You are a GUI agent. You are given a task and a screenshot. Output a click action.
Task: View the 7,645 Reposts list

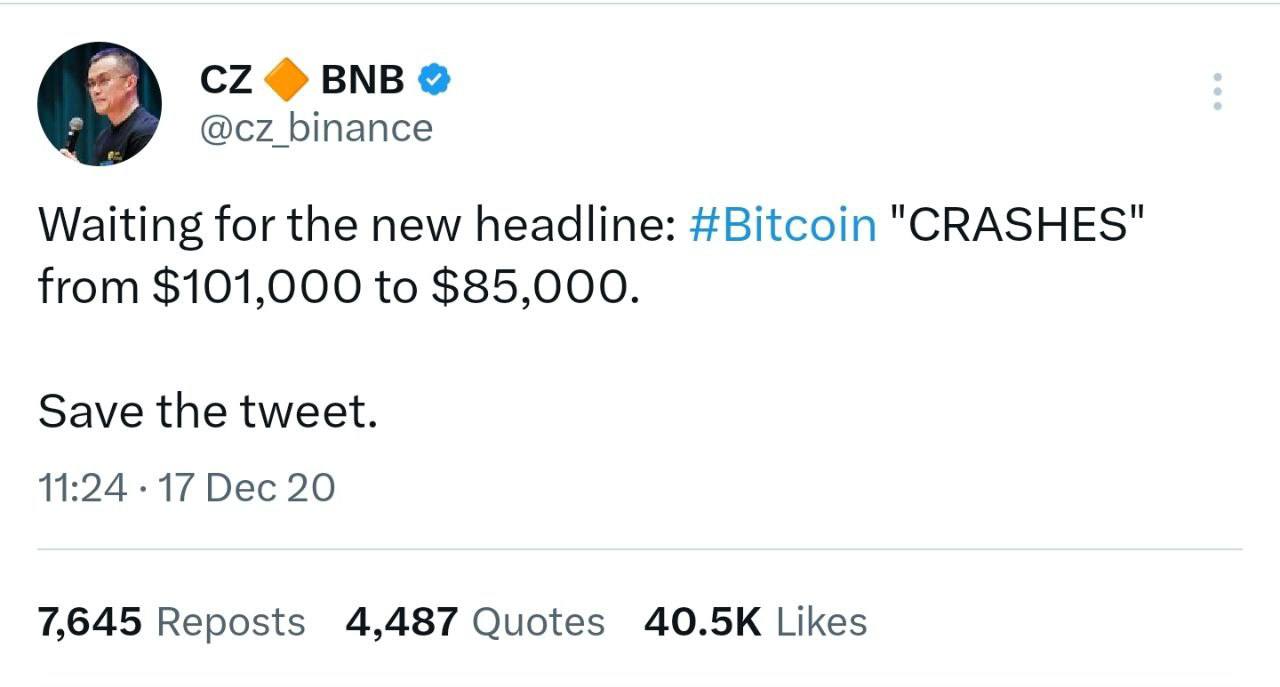tap(170, 621)
